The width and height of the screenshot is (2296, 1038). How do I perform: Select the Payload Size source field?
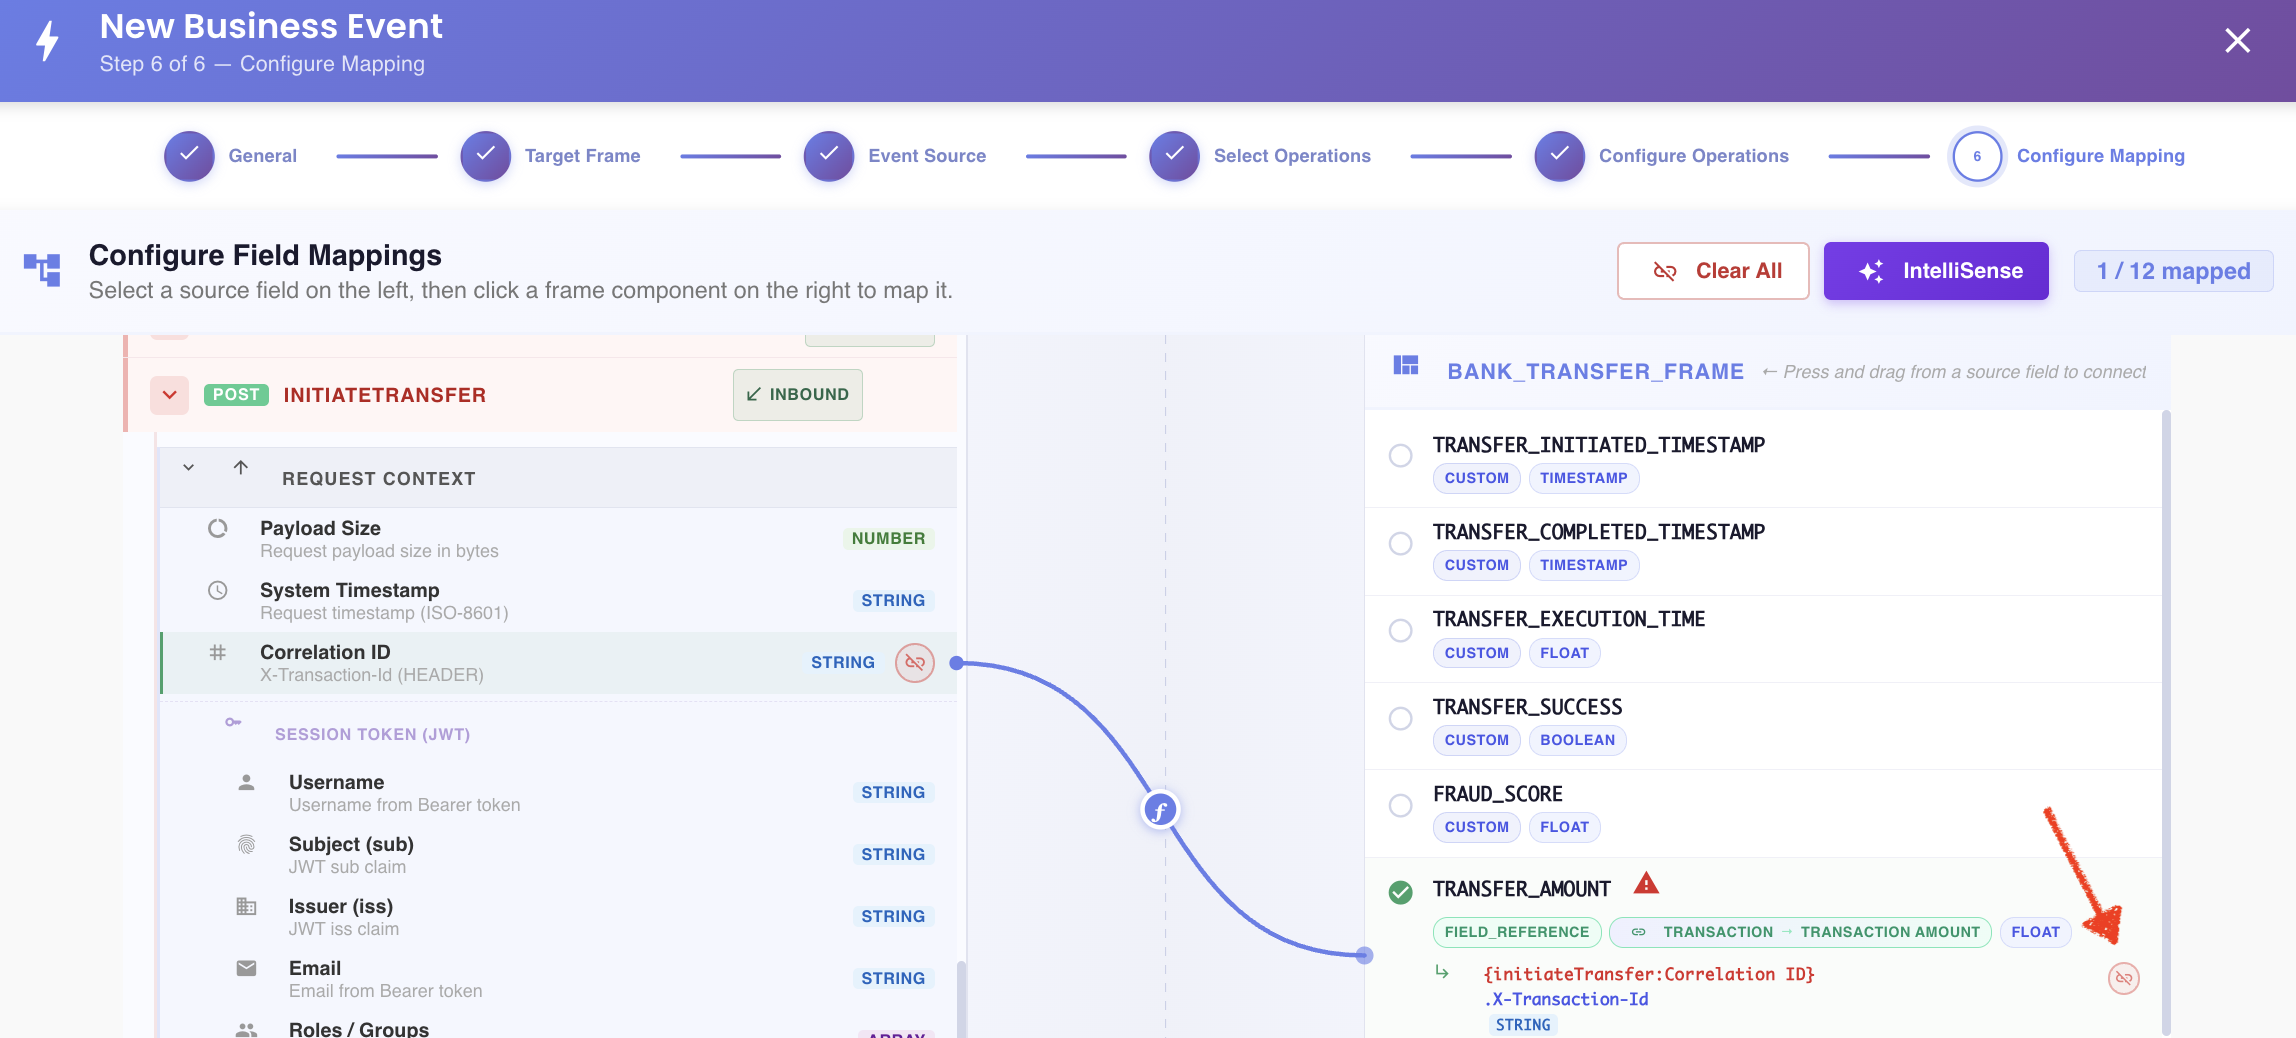(559, 539)
